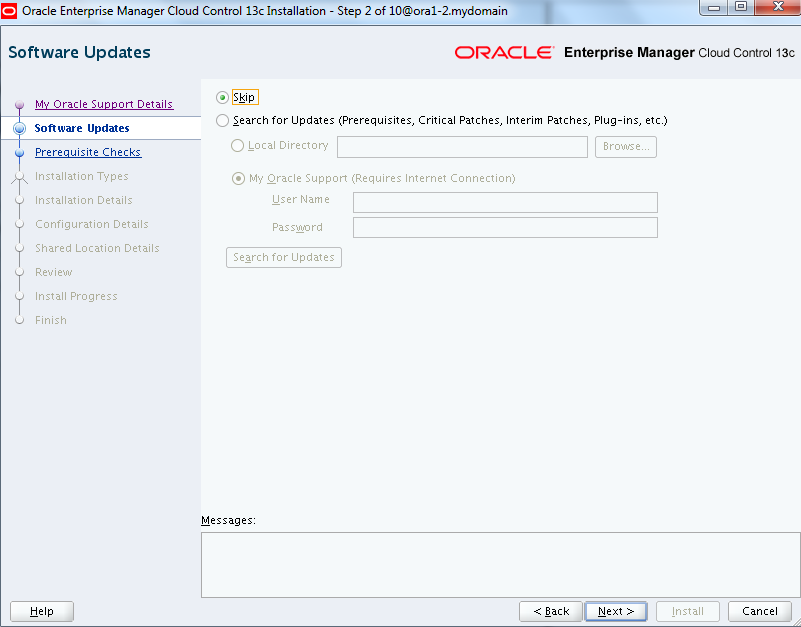801x627 pixels.
Task: Click the Prerequisite Checks step bullet icon
Action: 19,153
